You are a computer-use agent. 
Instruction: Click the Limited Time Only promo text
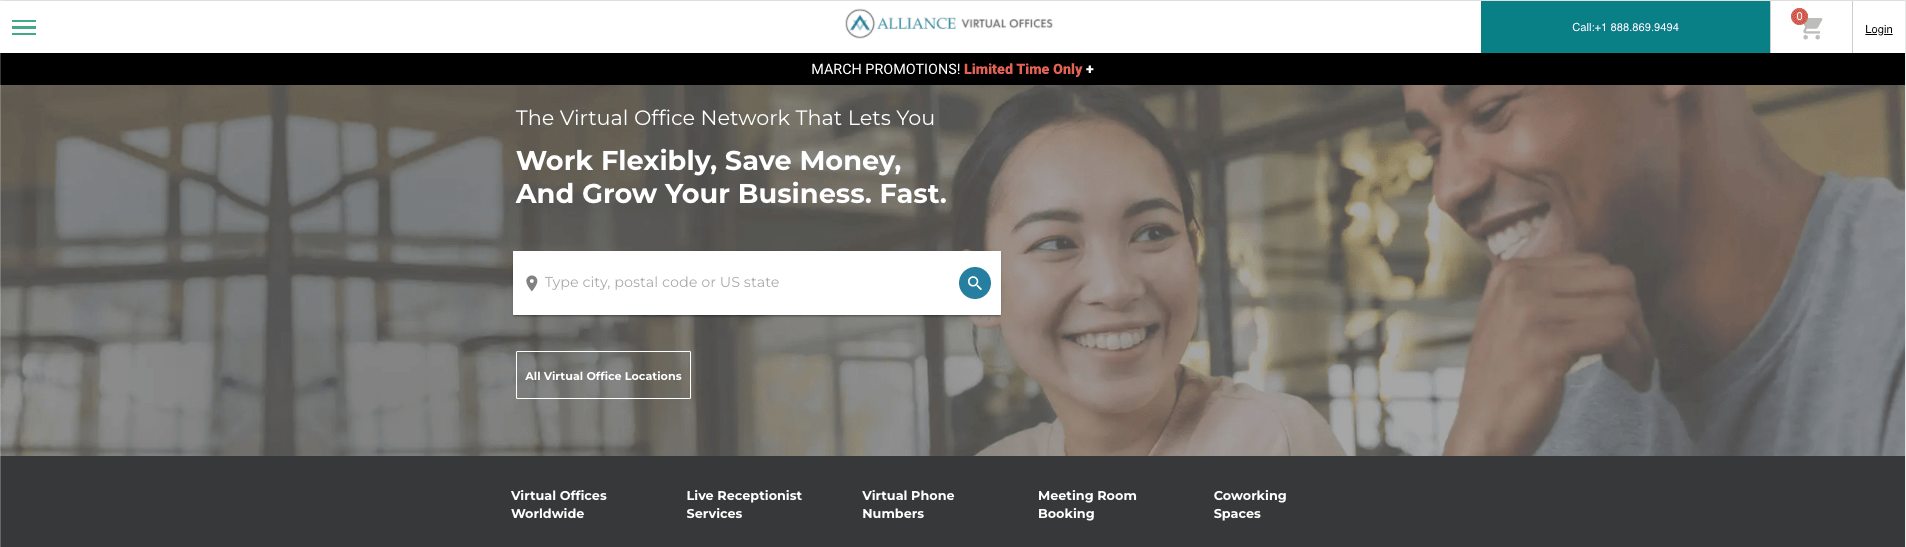tap(1023, 69)
